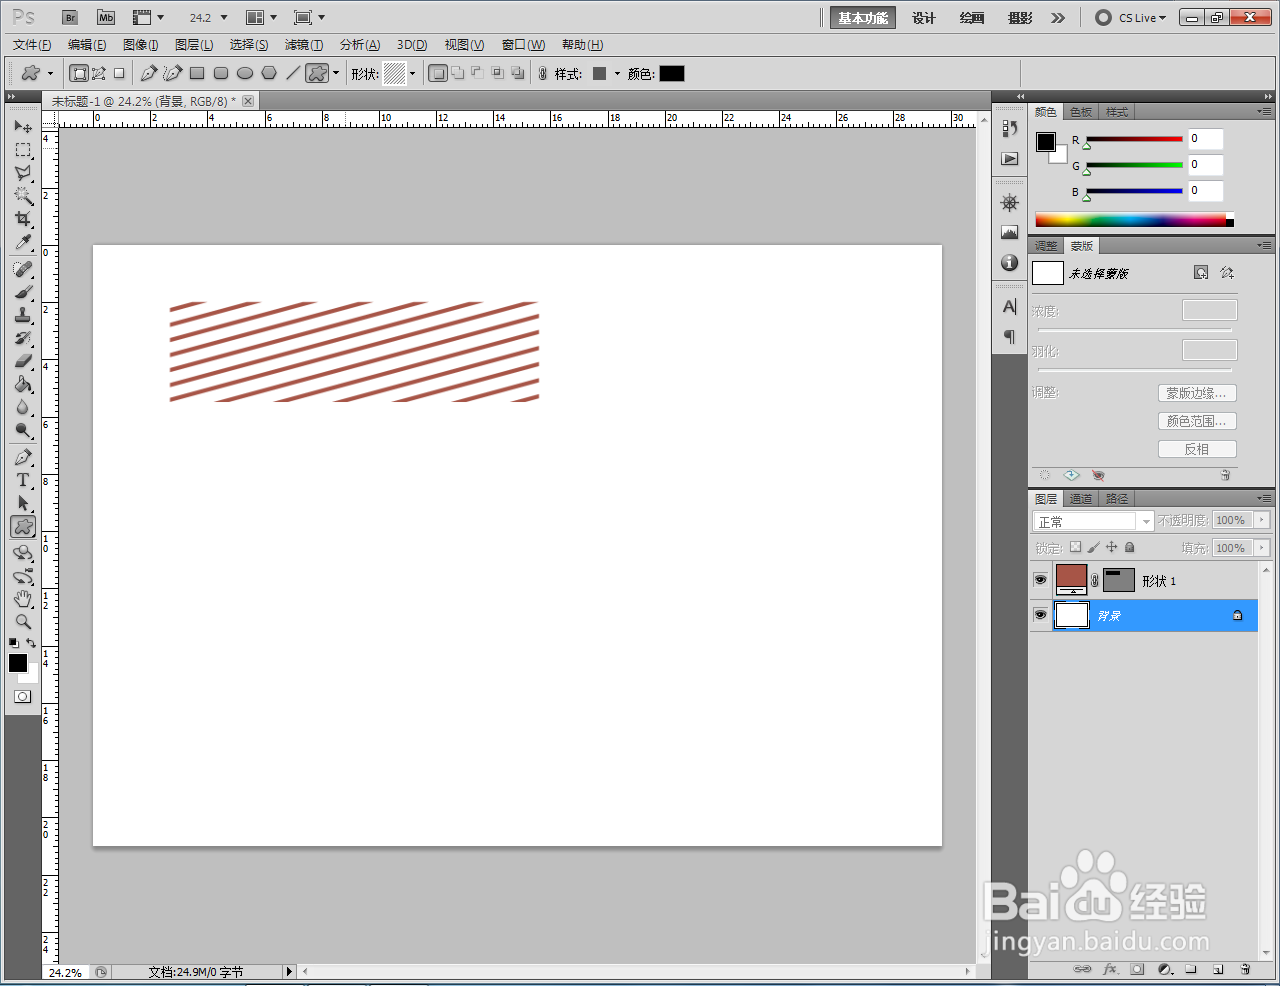Hide the 形状 1 layer

pyautogui.click(x=1040, y=580)
